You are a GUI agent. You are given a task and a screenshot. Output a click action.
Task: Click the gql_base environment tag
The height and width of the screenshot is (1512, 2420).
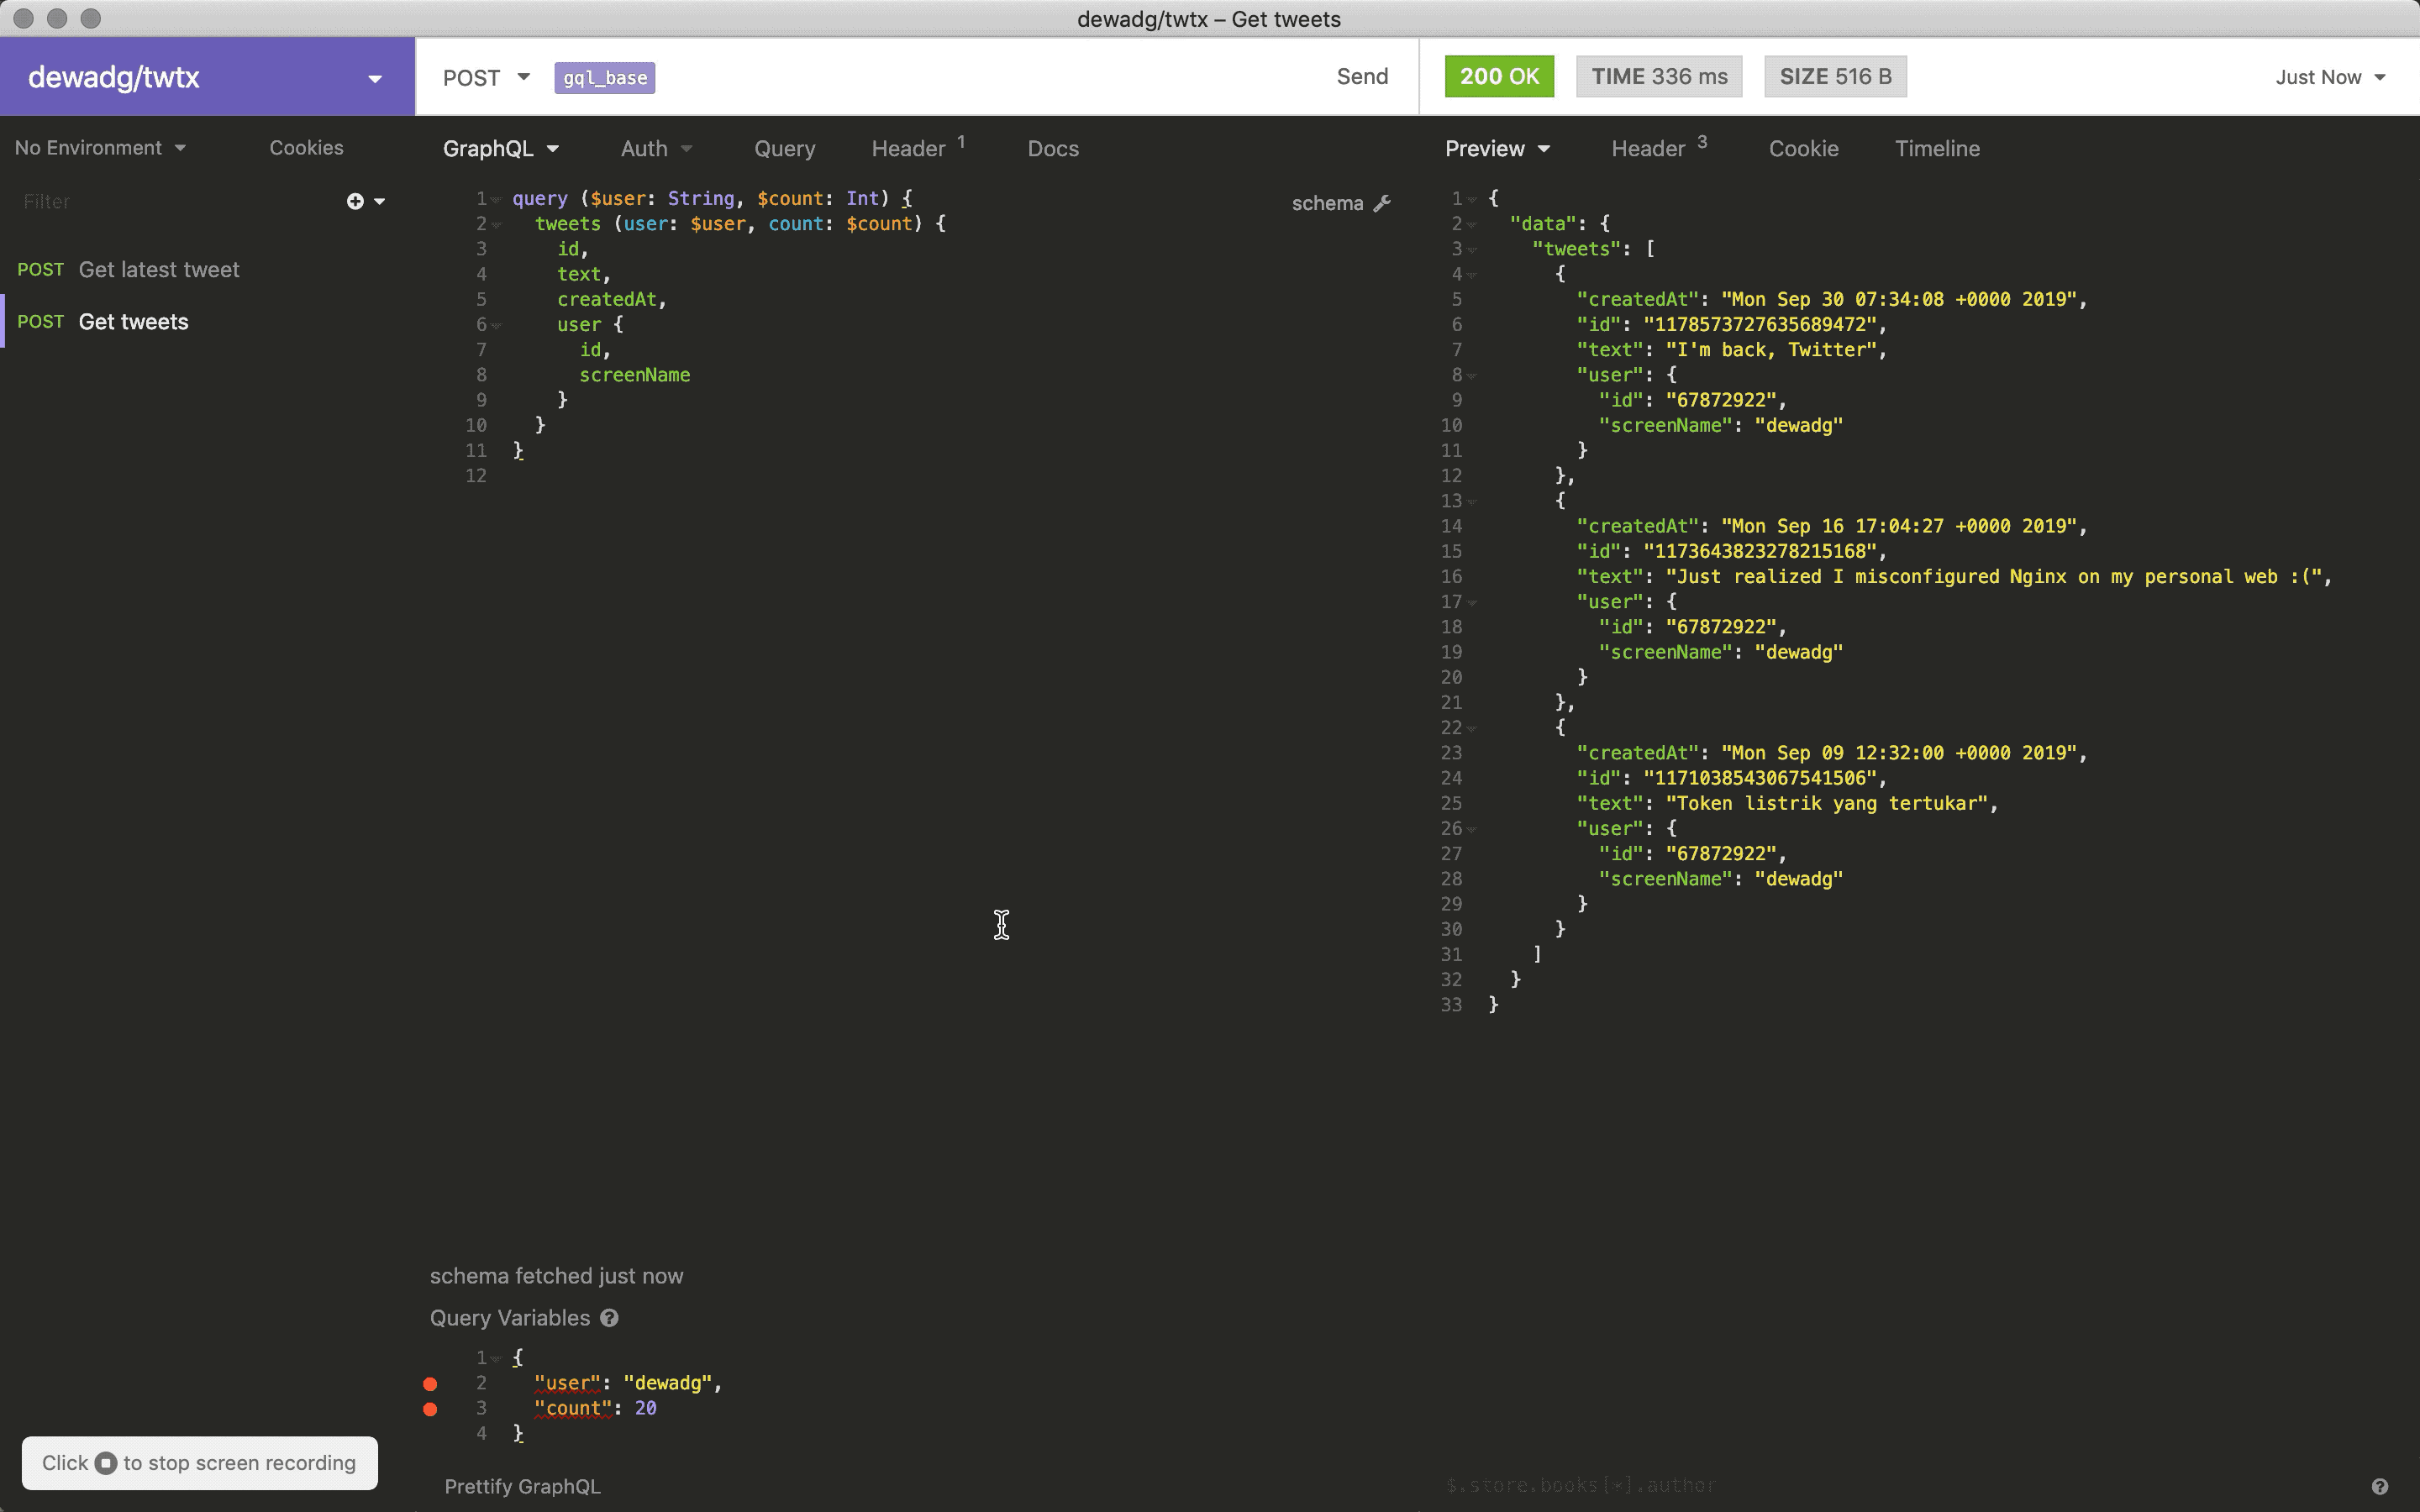pyautogui.click(x=605, y=77)
